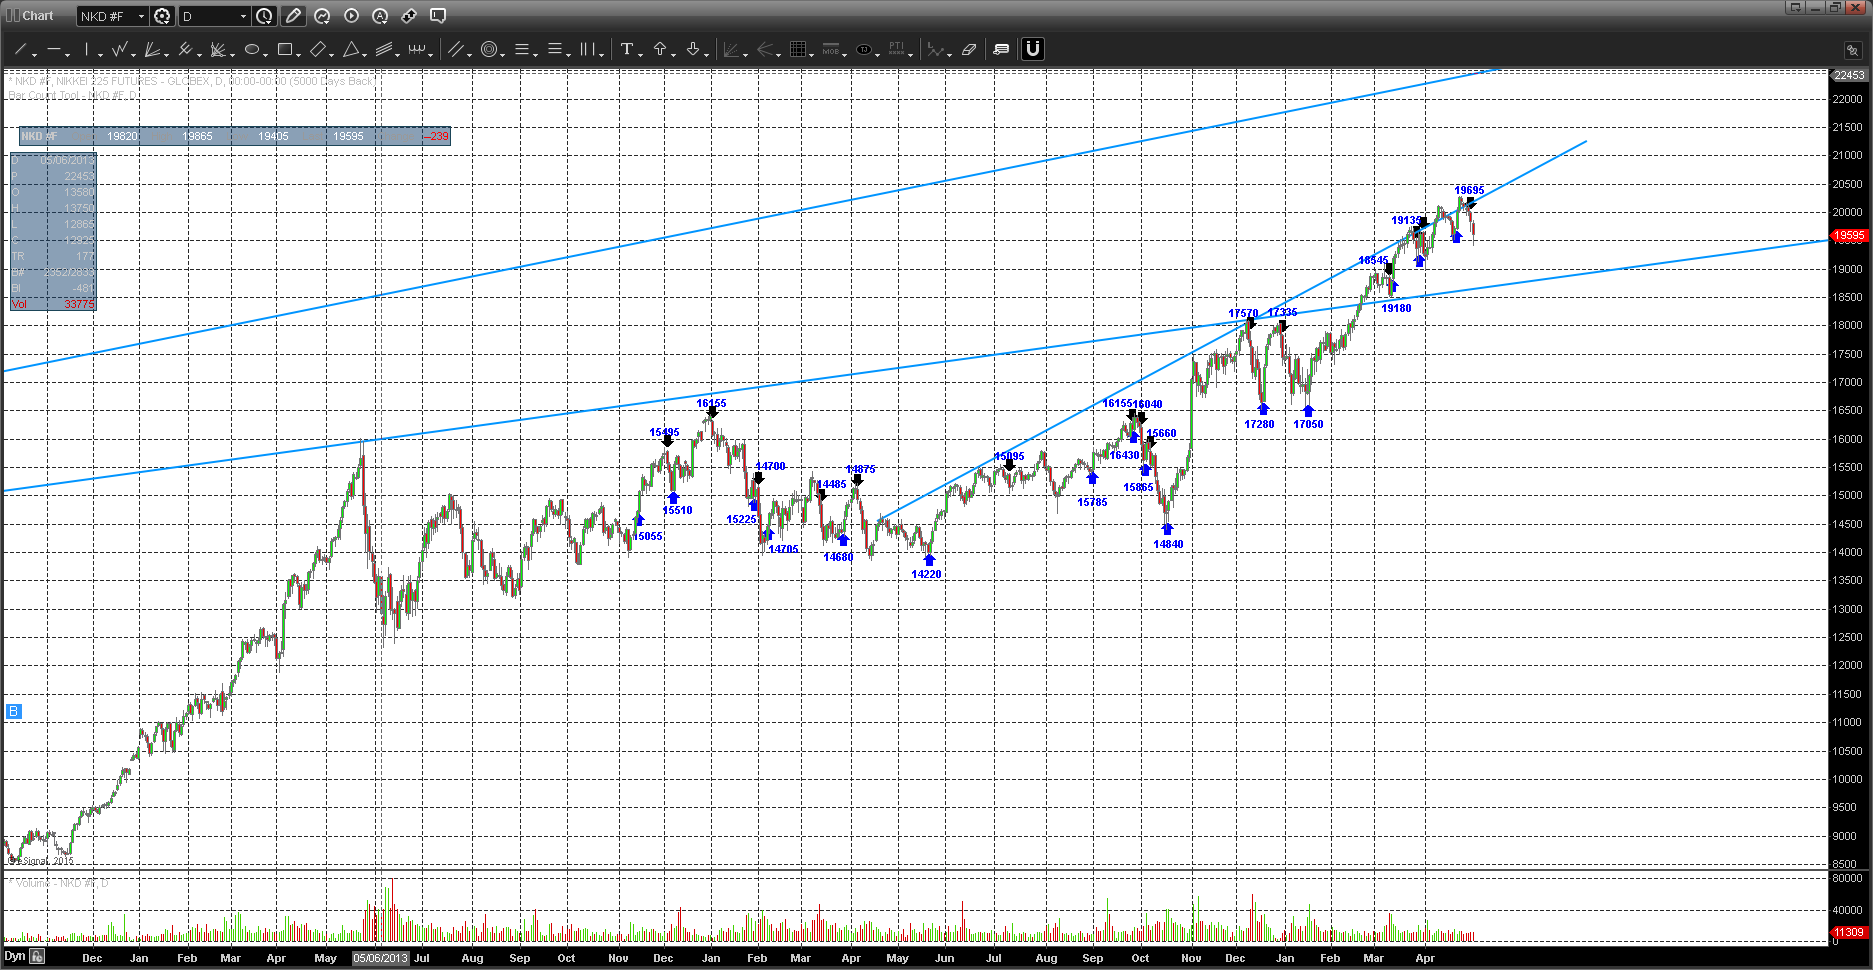1873x970 pixels.
Task: Select the rectangle drawing tool
Action: [285, 49]
